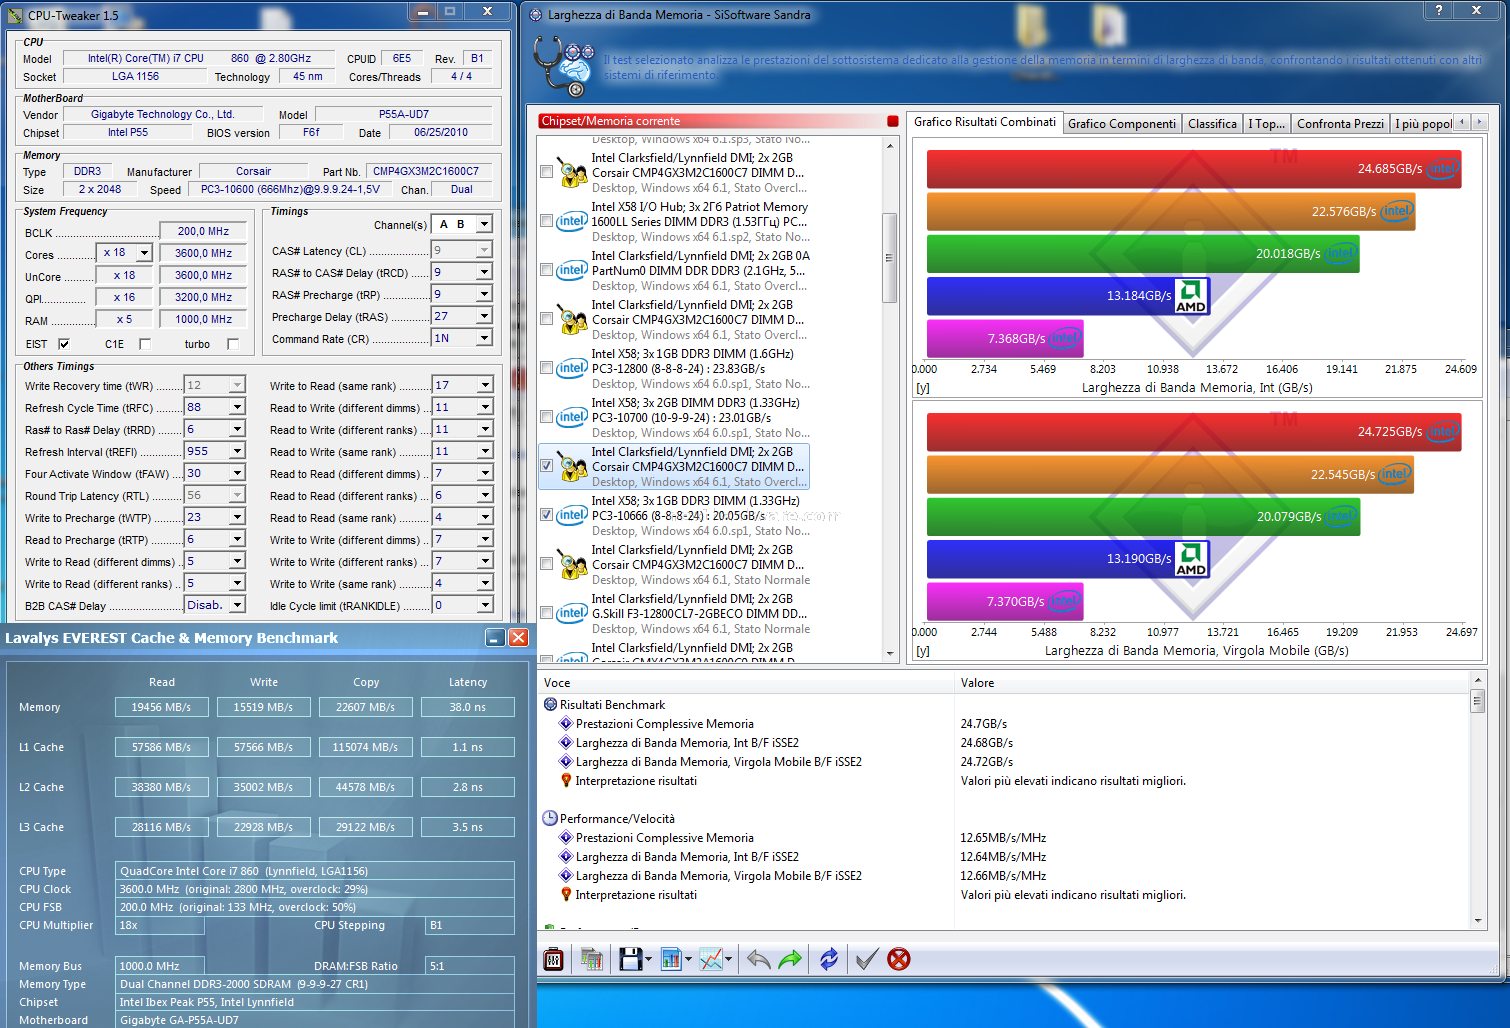The image size is (1510, 1028).
Task: Open the Cores multiplier x18 dropdown
Action: coord(144,253)
